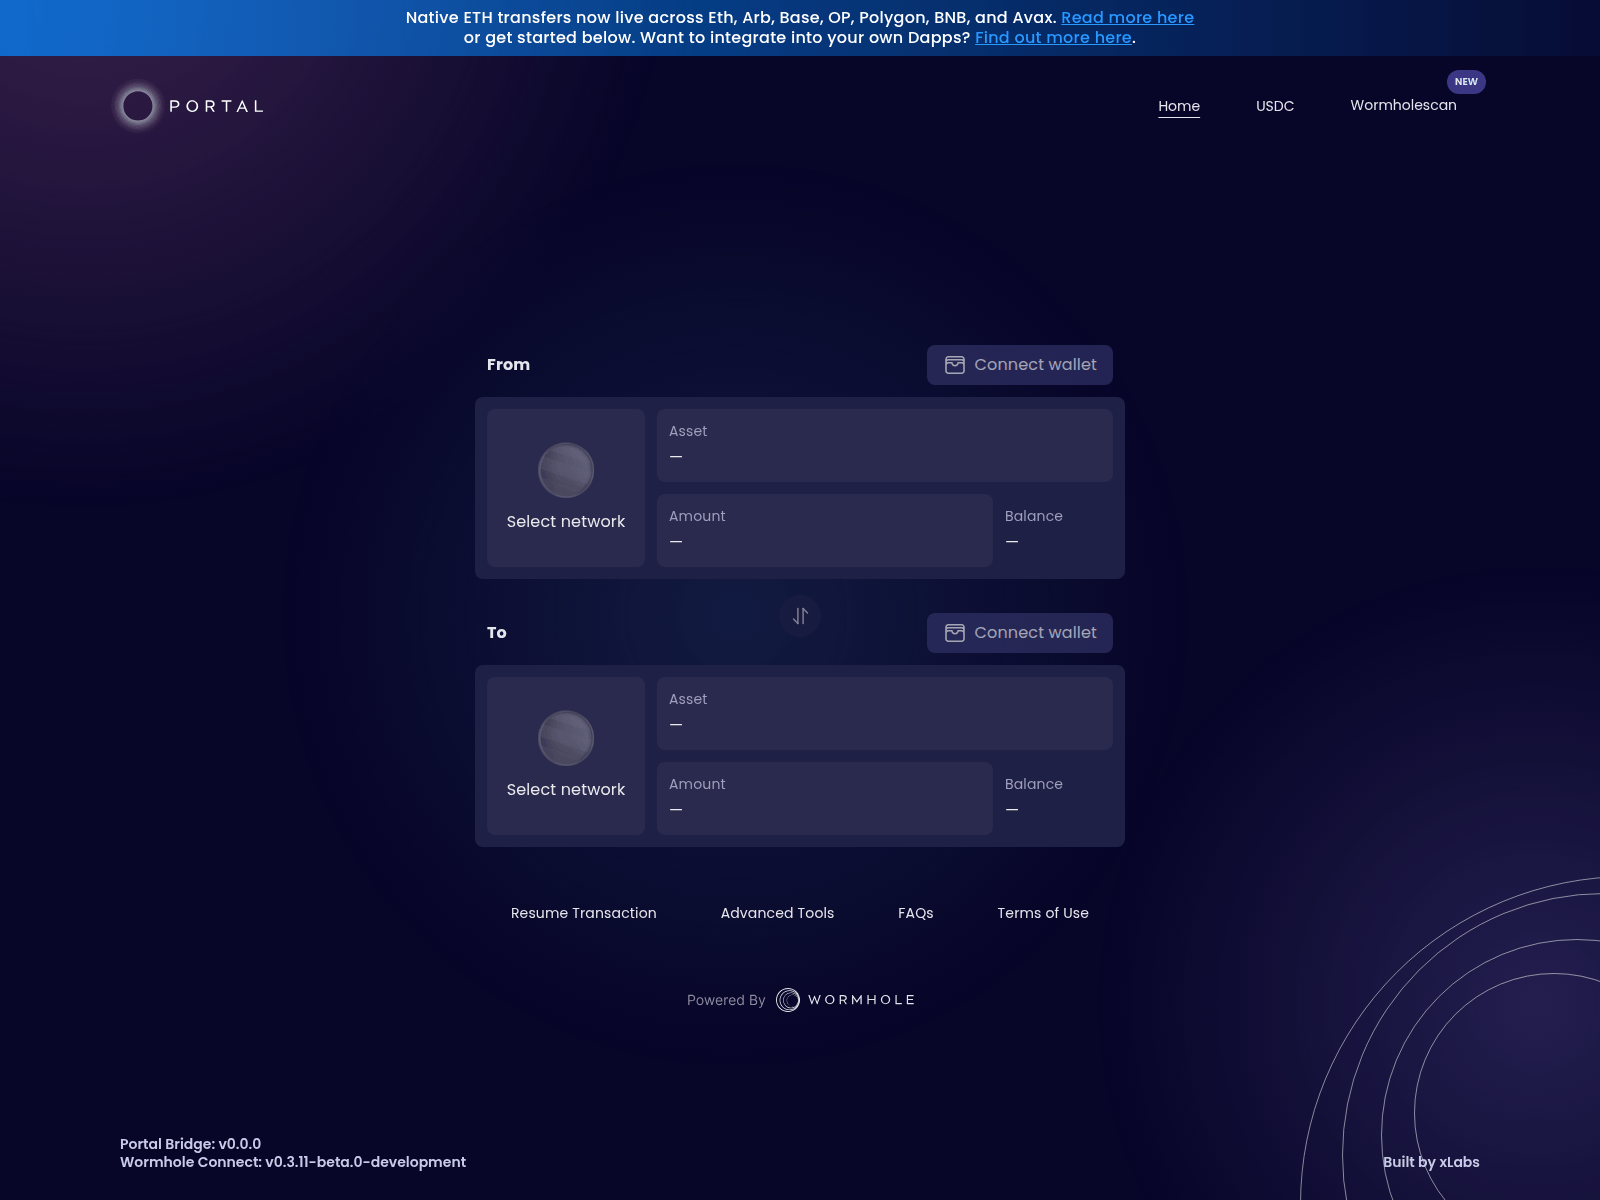Open the Read more here link

pos(1127,18)
